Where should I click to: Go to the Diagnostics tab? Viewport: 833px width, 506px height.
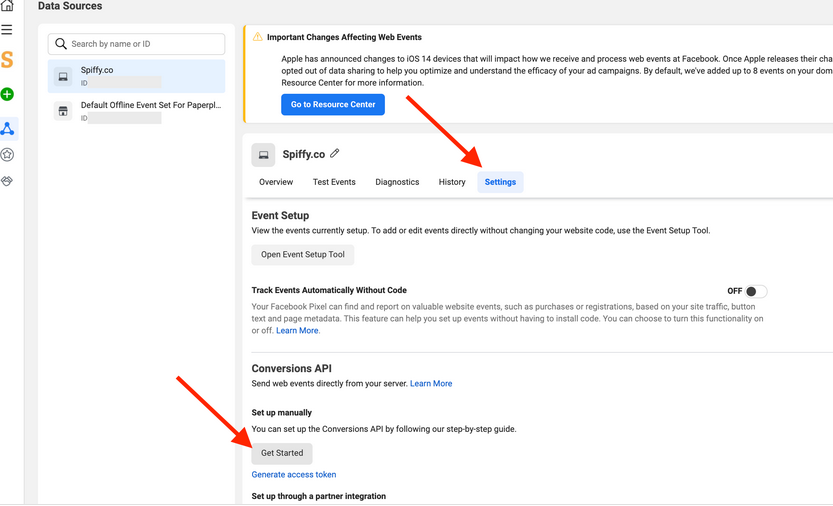point(397,182)
